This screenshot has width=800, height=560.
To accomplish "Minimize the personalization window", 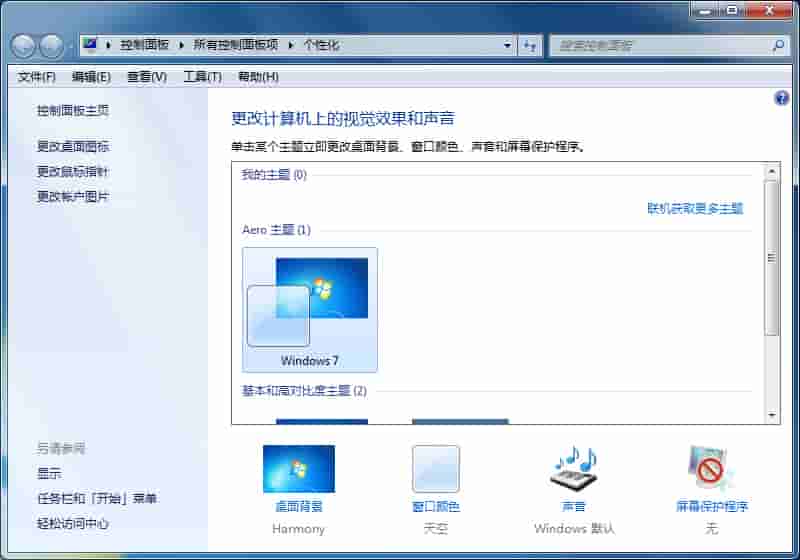I will point(705,10).
